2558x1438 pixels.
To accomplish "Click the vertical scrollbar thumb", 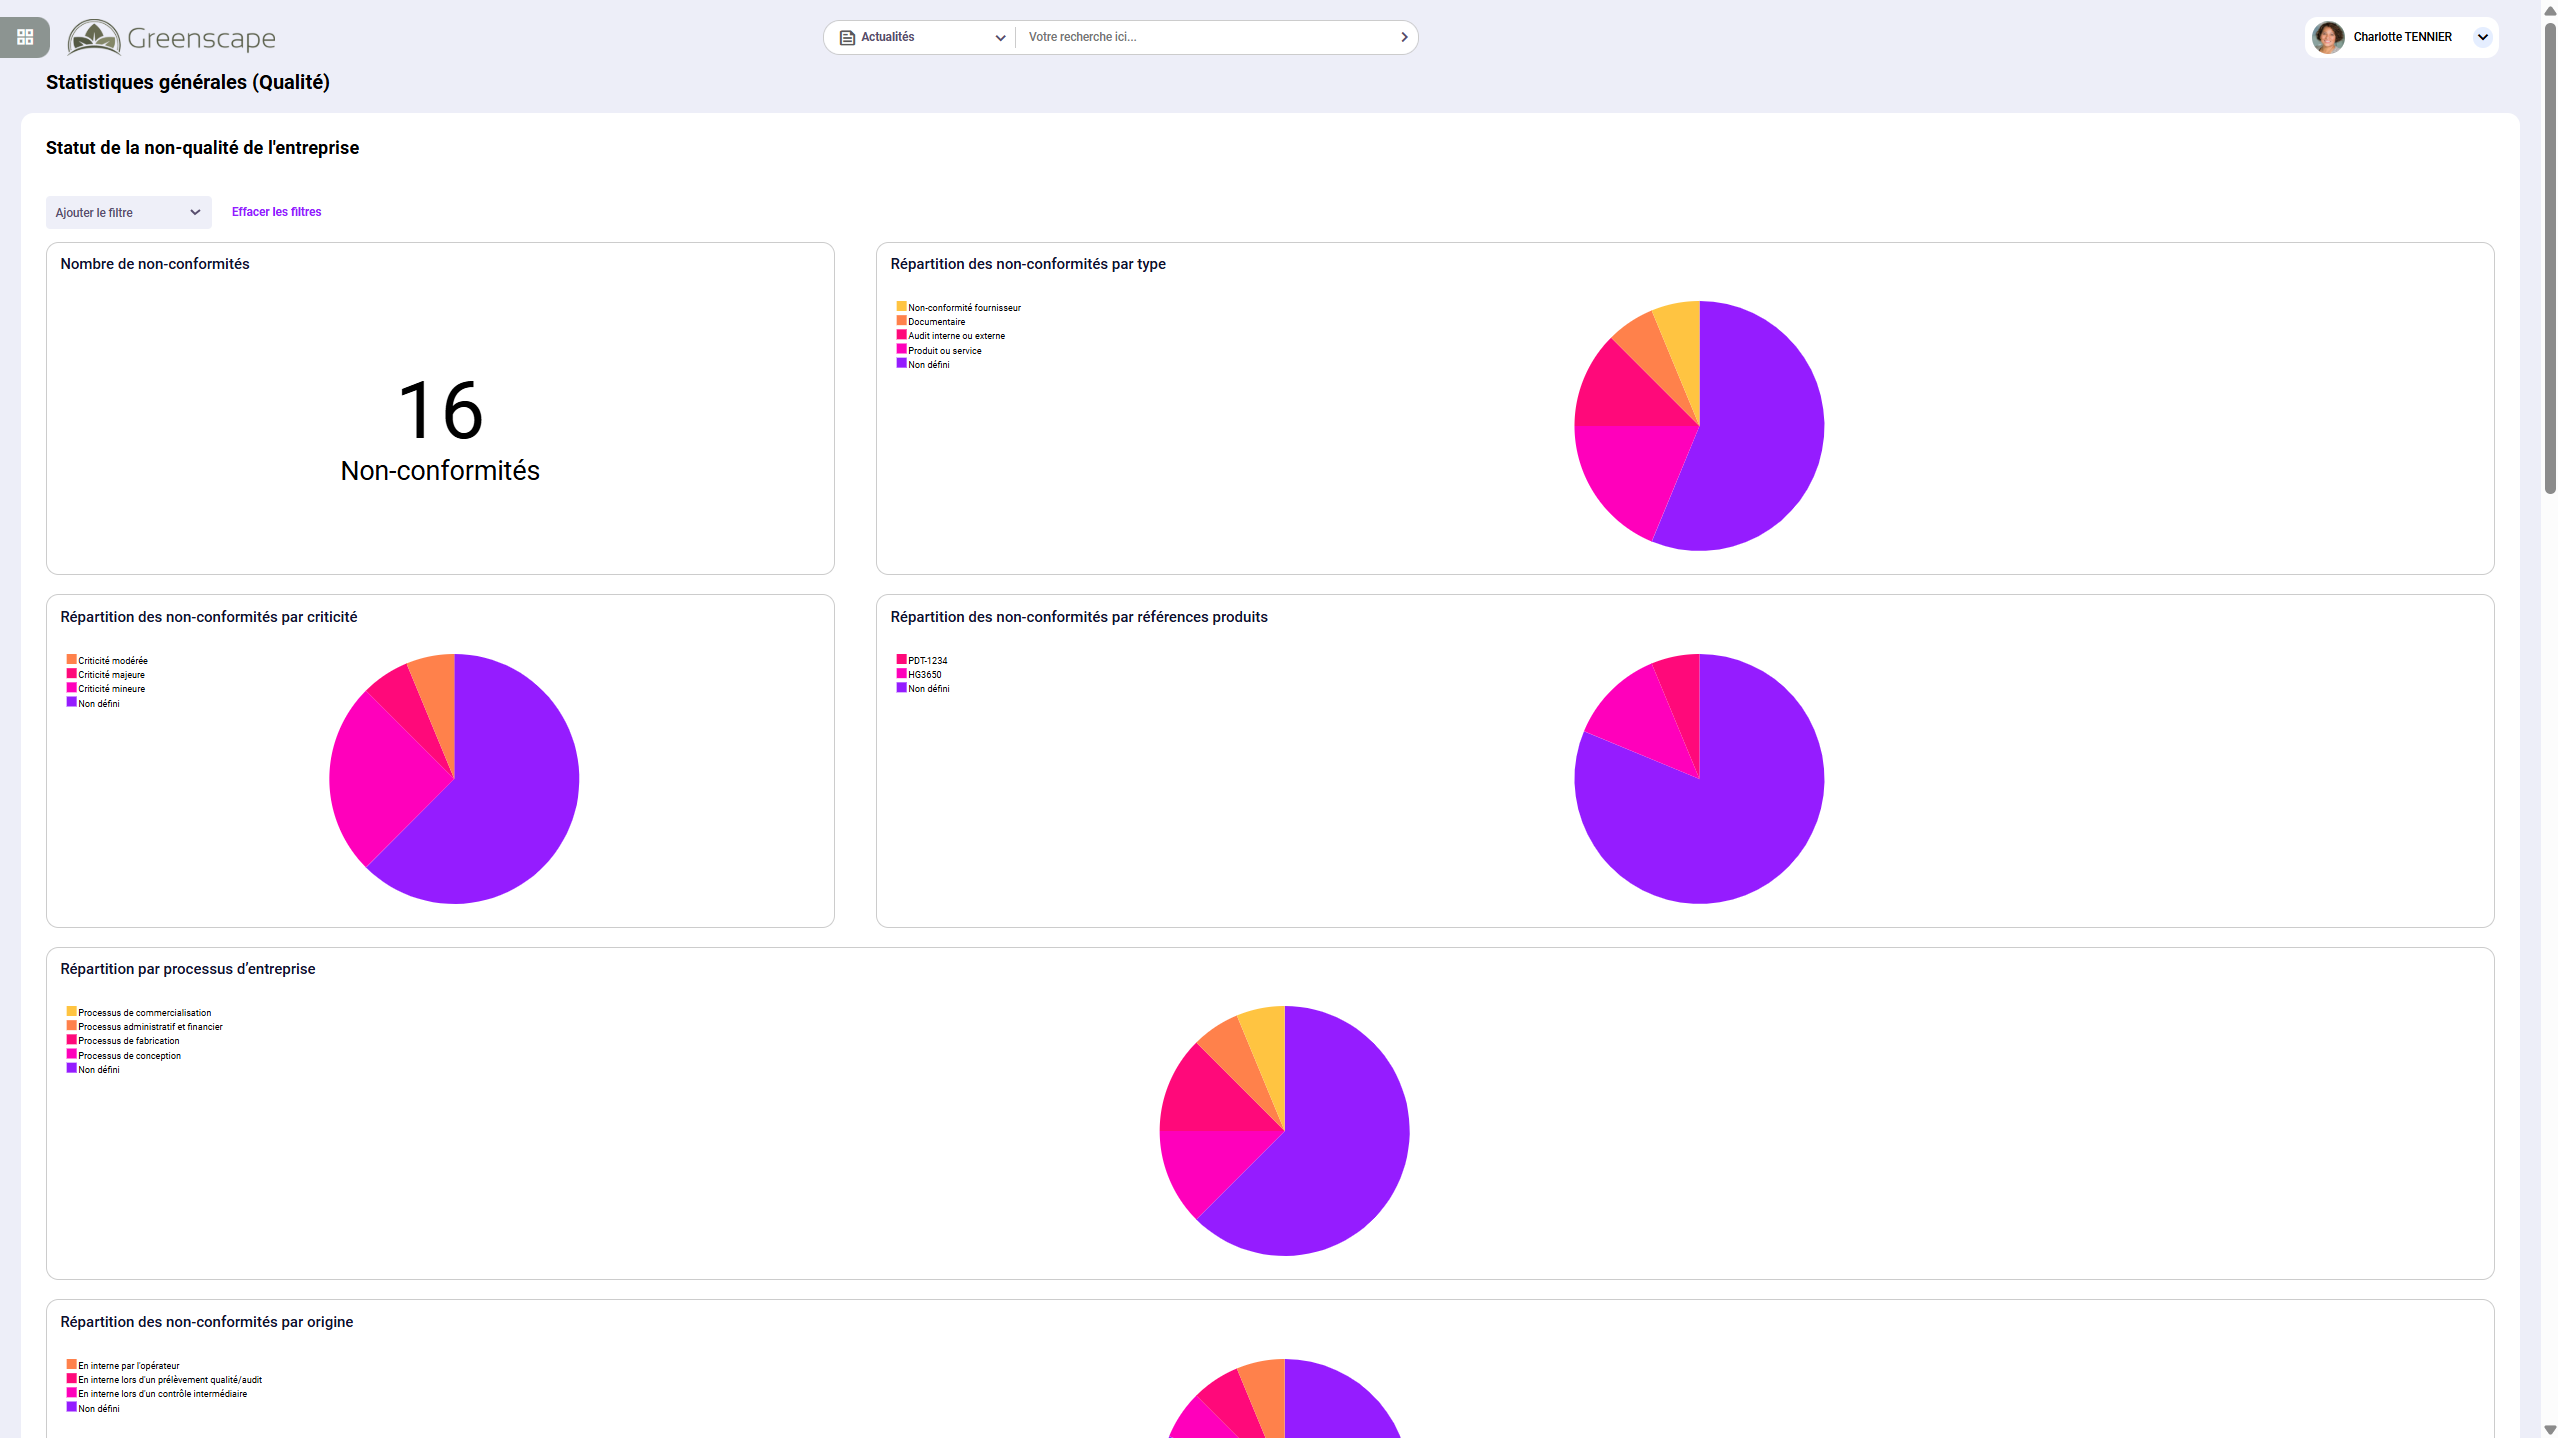I will 2549,258.
